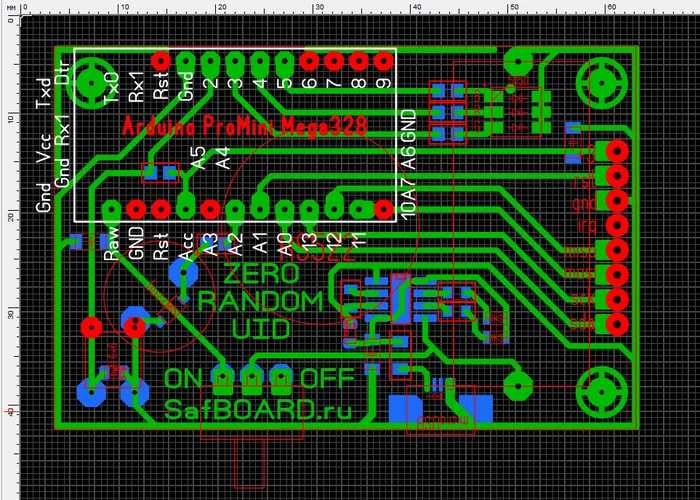Select the red pad next to "sck"
Screen dimensions: 700x500
click(617, 299)
